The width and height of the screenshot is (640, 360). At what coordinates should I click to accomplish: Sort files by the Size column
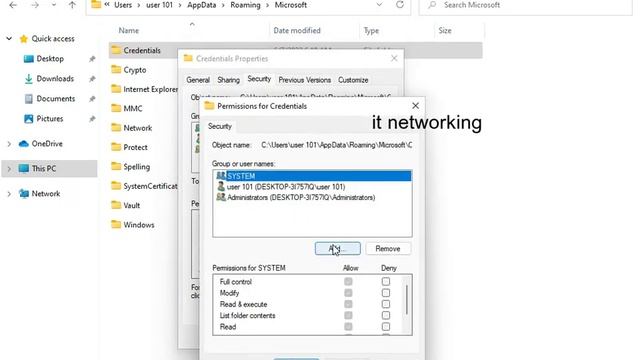coord(444,31)
